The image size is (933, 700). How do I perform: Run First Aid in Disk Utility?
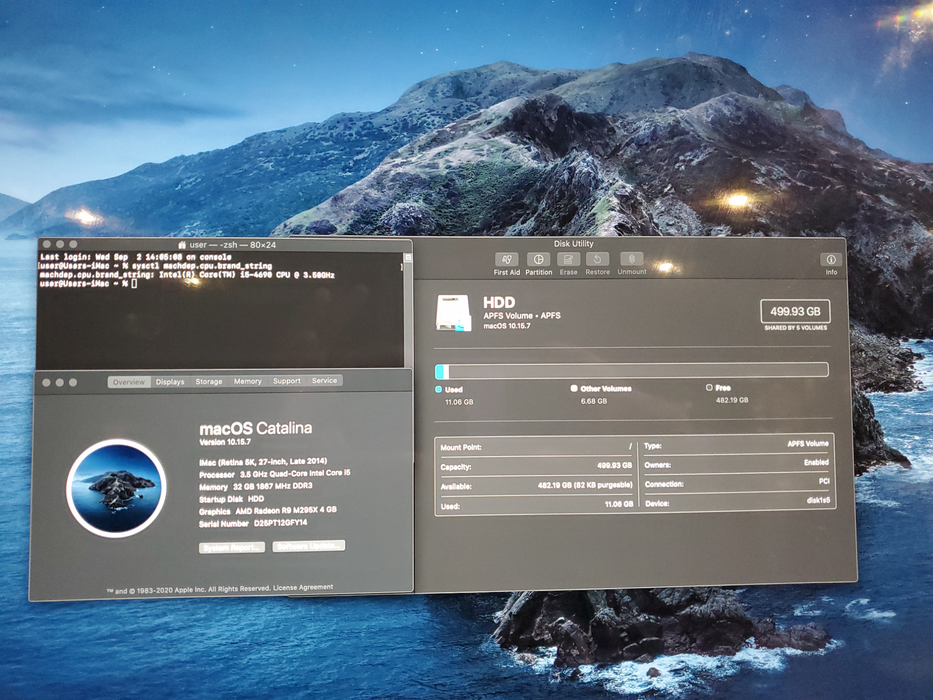tap(506, 264)
